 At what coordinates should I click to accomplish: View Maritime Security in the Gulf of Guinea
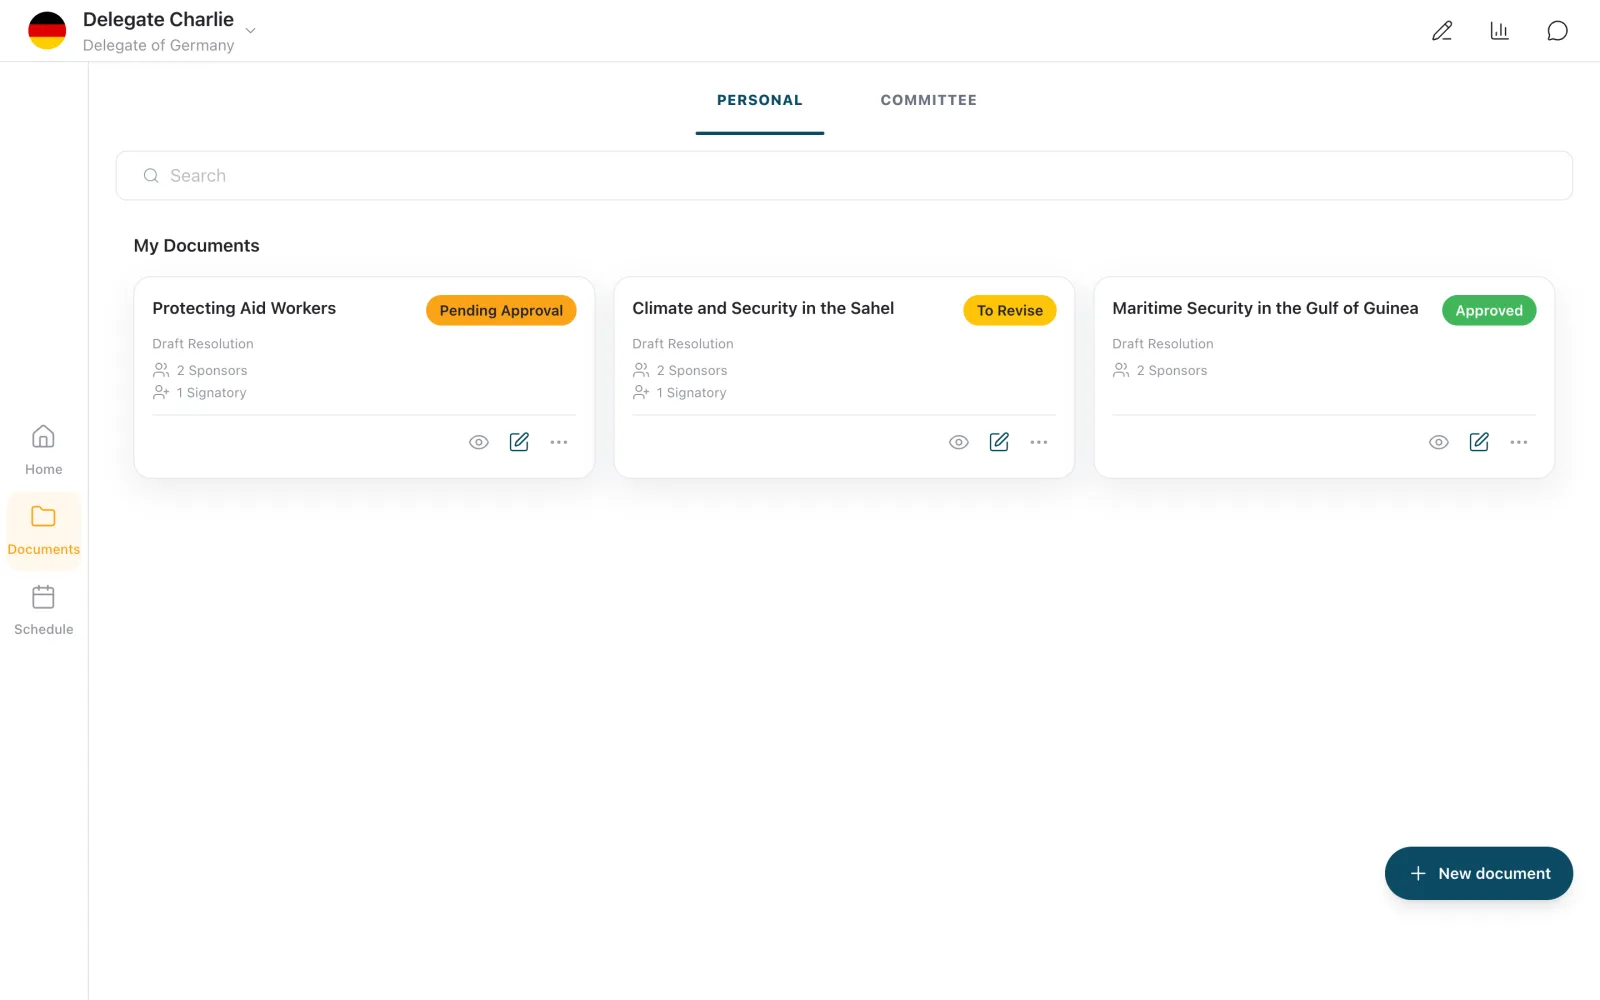(1439, 442)
